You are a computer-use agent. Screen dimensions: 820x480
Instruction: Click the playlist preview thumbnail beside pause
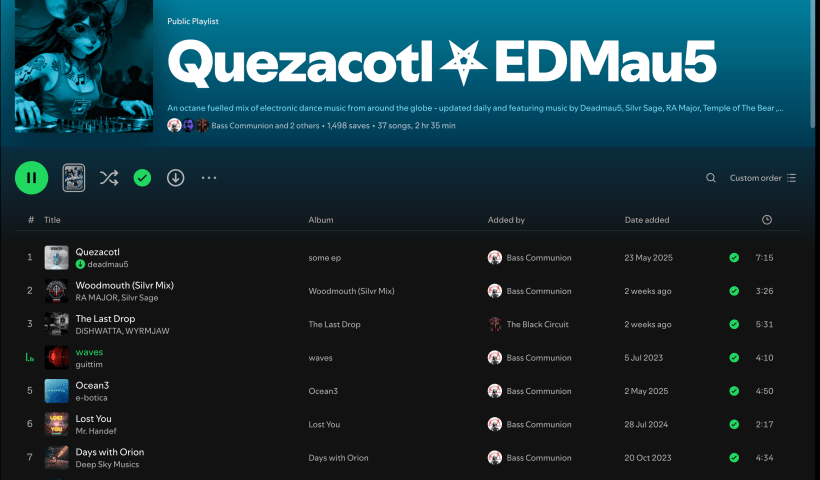(74, 178)
